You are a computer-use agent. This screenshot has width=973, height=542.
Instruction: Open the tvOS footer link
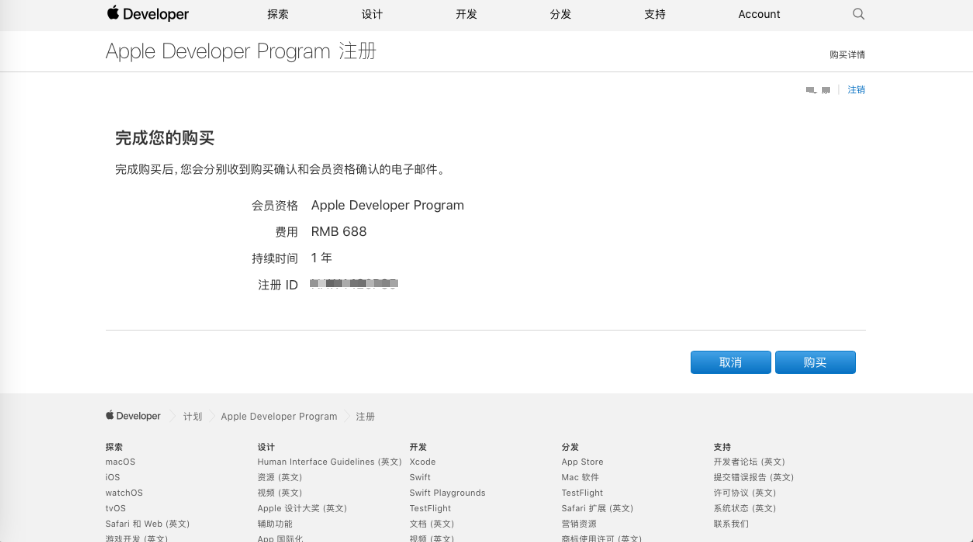pos(115,508)
